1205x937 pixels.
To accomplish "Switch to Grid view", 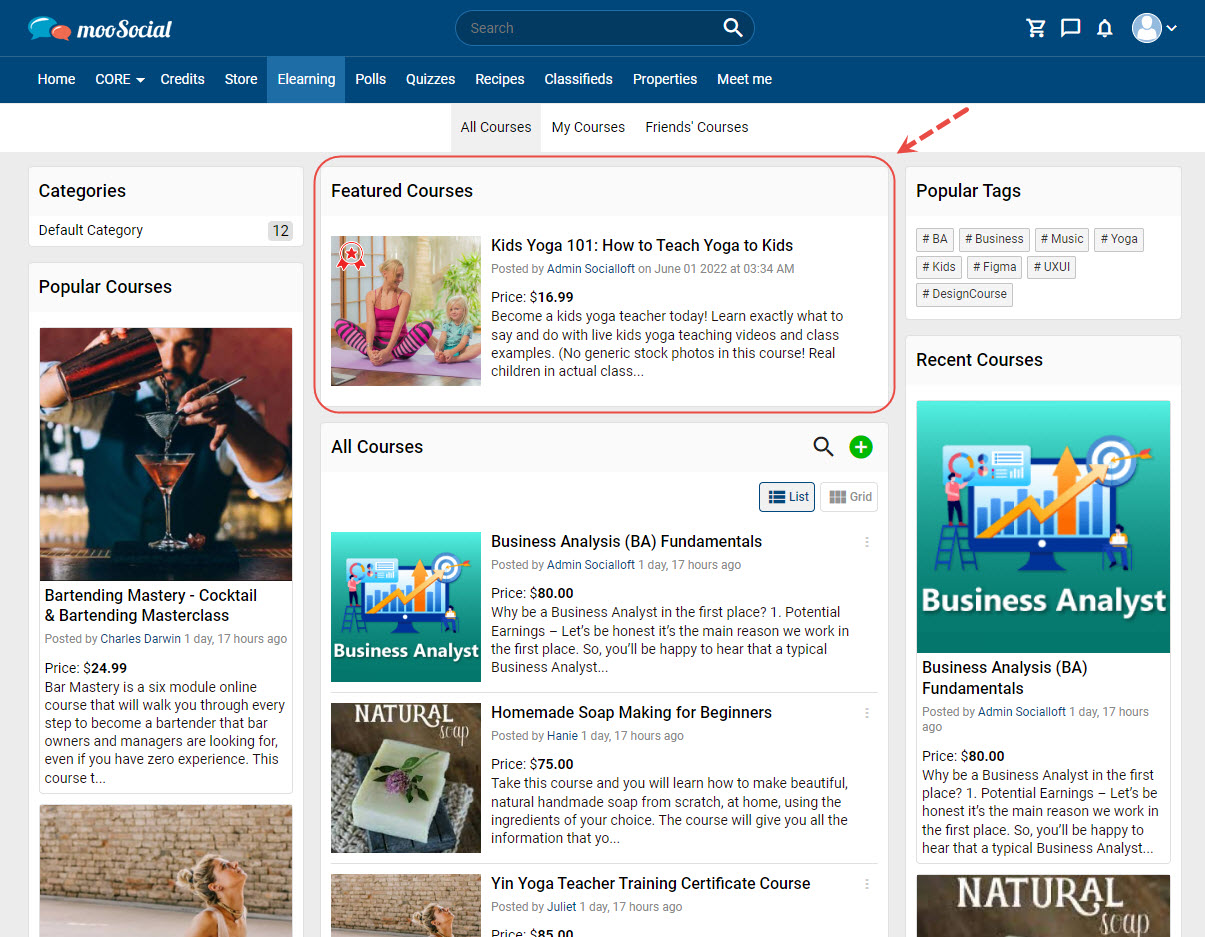I will pyautogui.click(x=849, y=497).
